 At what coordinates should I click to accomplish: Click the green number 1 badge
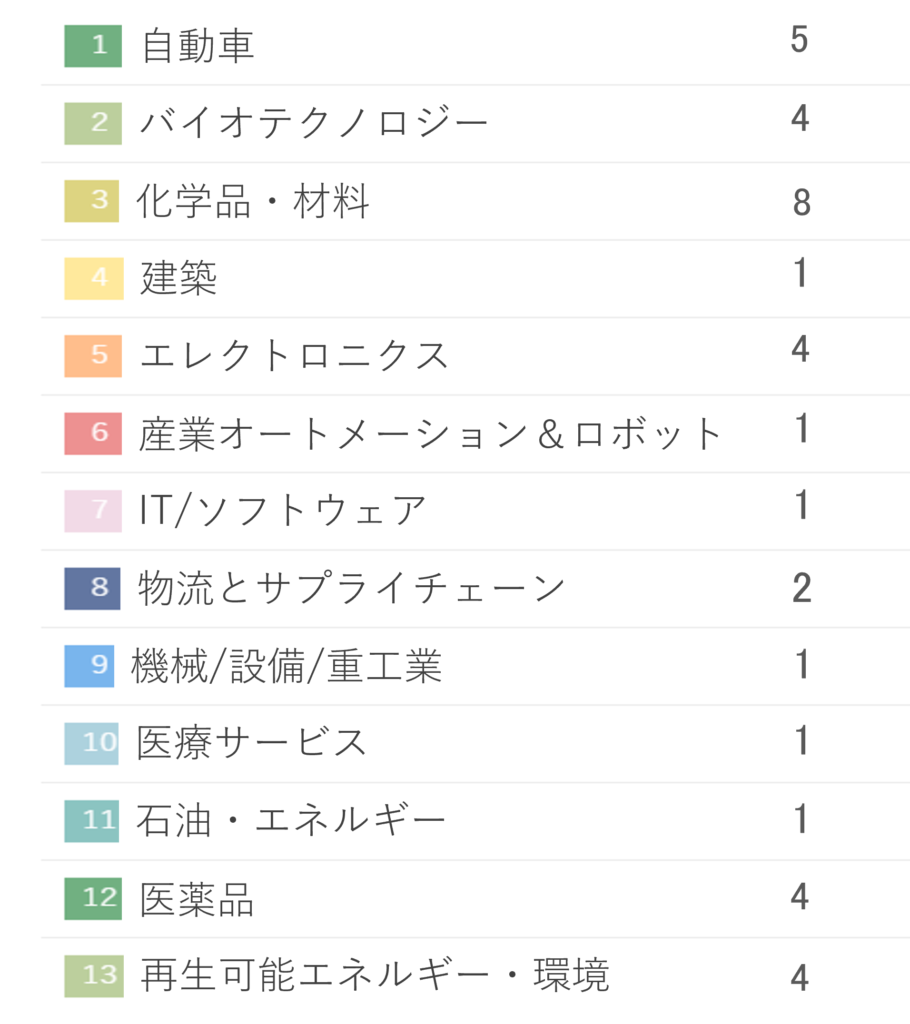click(93, 46)
